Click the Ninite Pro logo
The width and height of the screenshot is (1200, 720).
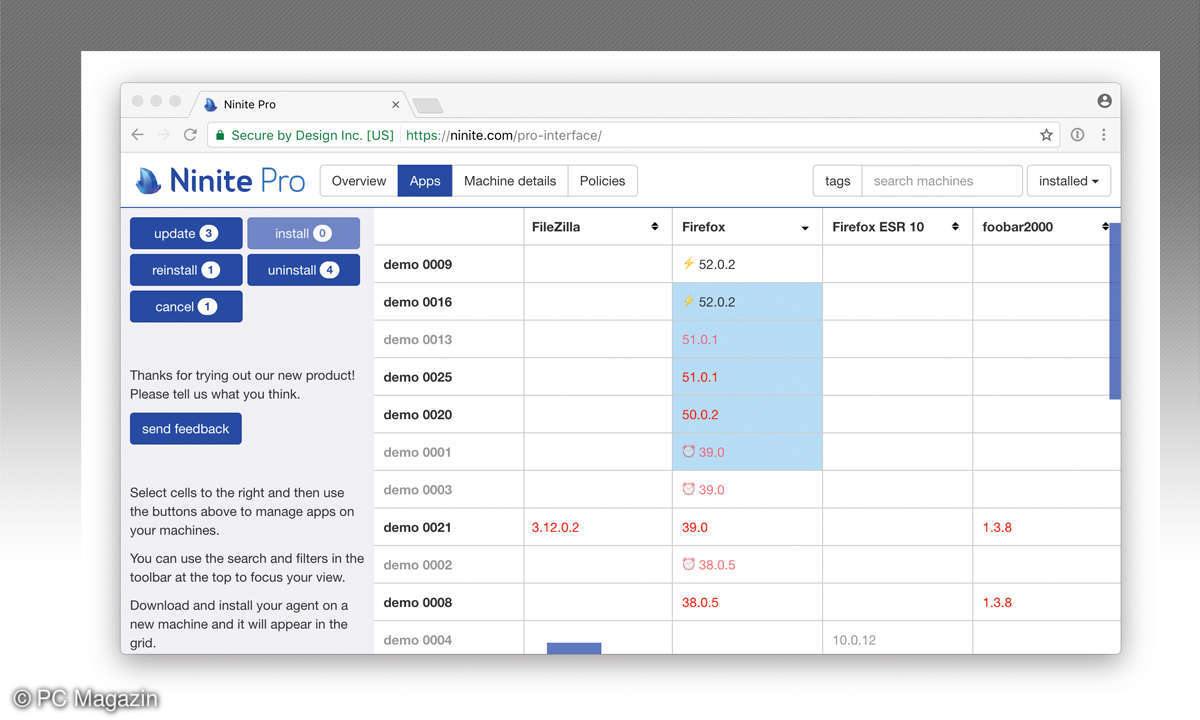[x=220, y=181]
